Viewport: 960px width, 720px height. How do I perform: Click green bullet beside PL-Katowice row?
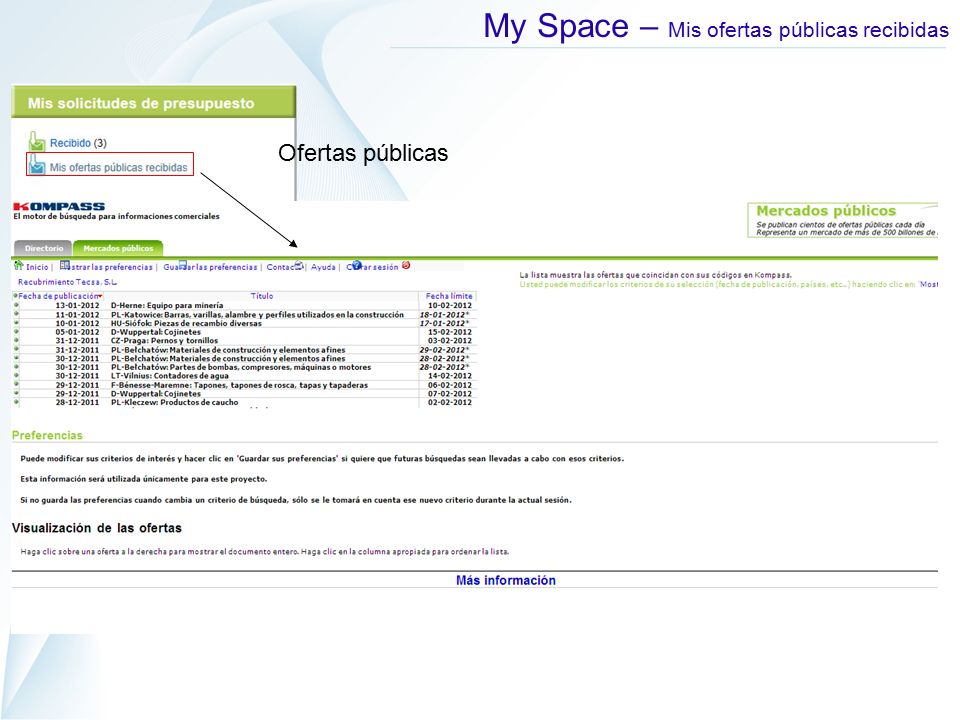(x=16, y=314)
